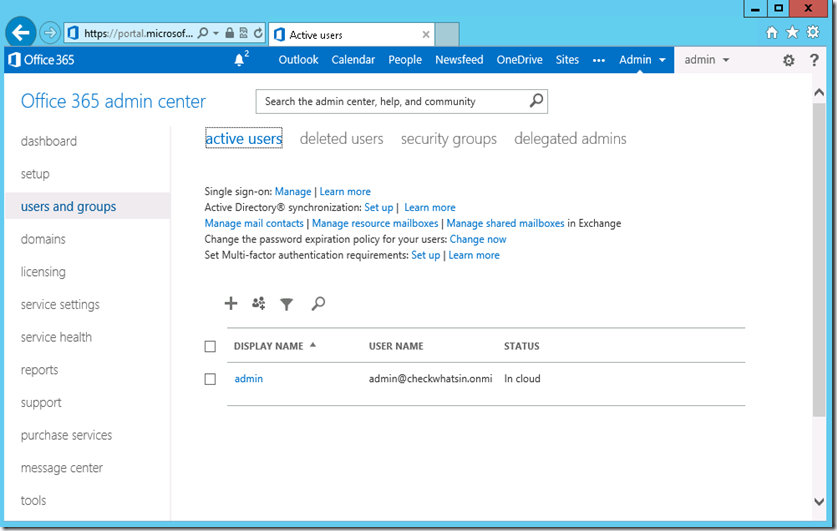Screen dimensions: 837x531
Task: Open OneDrive from top navigation
Action: coord(519,60)
